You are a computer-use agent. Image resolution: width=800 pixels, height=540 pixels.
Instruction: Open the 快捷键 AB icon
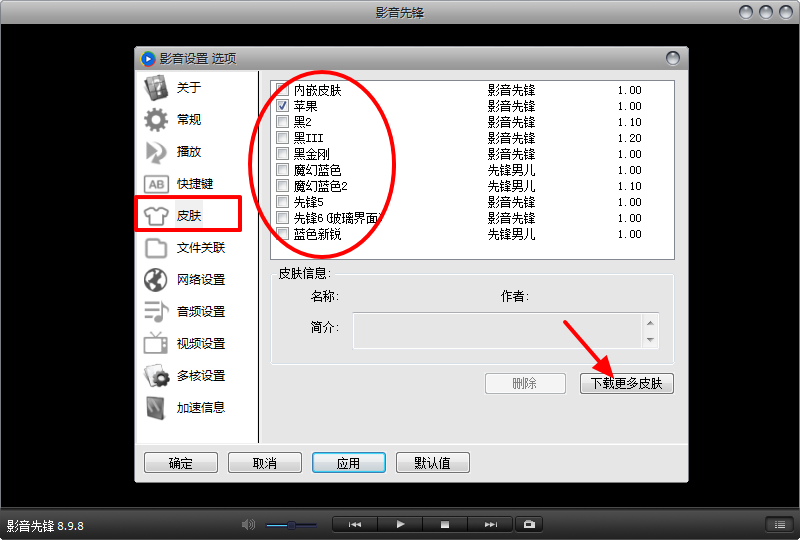(x=156, y=184)
